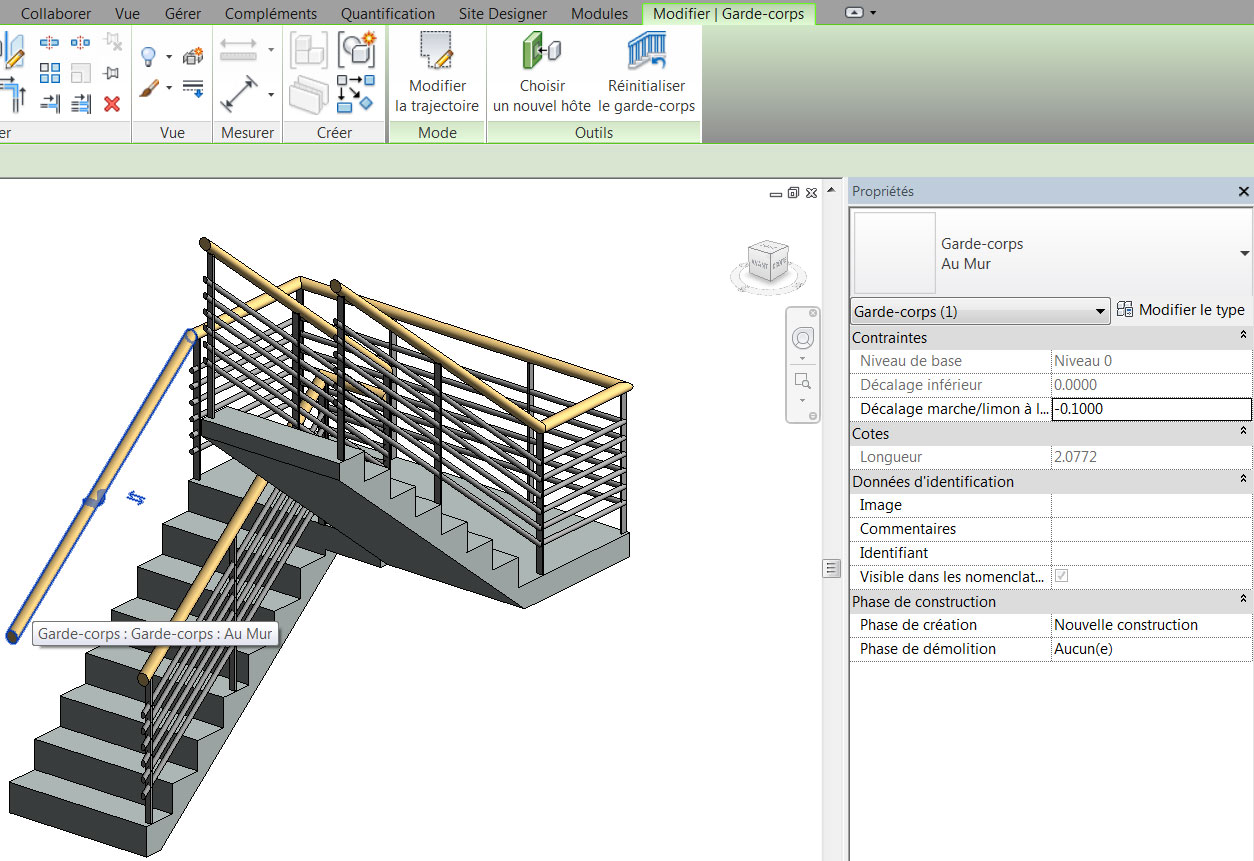Click the paintbrush icon in the Vue panel
Viewport: 1254px width, 861px height.
click(x=148, y=88)
